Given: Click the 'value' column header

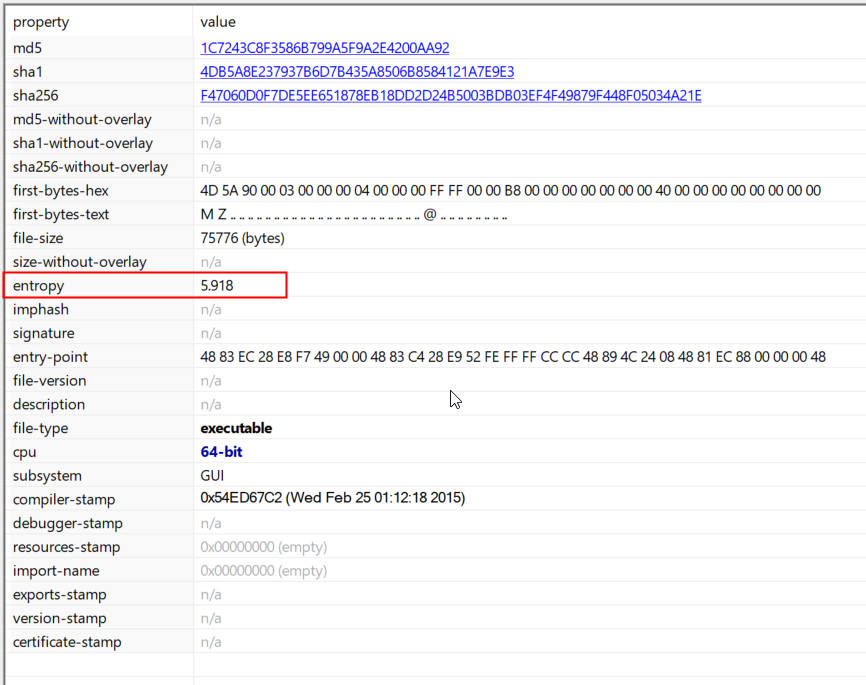Looking at the screenshot, I should pos(218,22).
